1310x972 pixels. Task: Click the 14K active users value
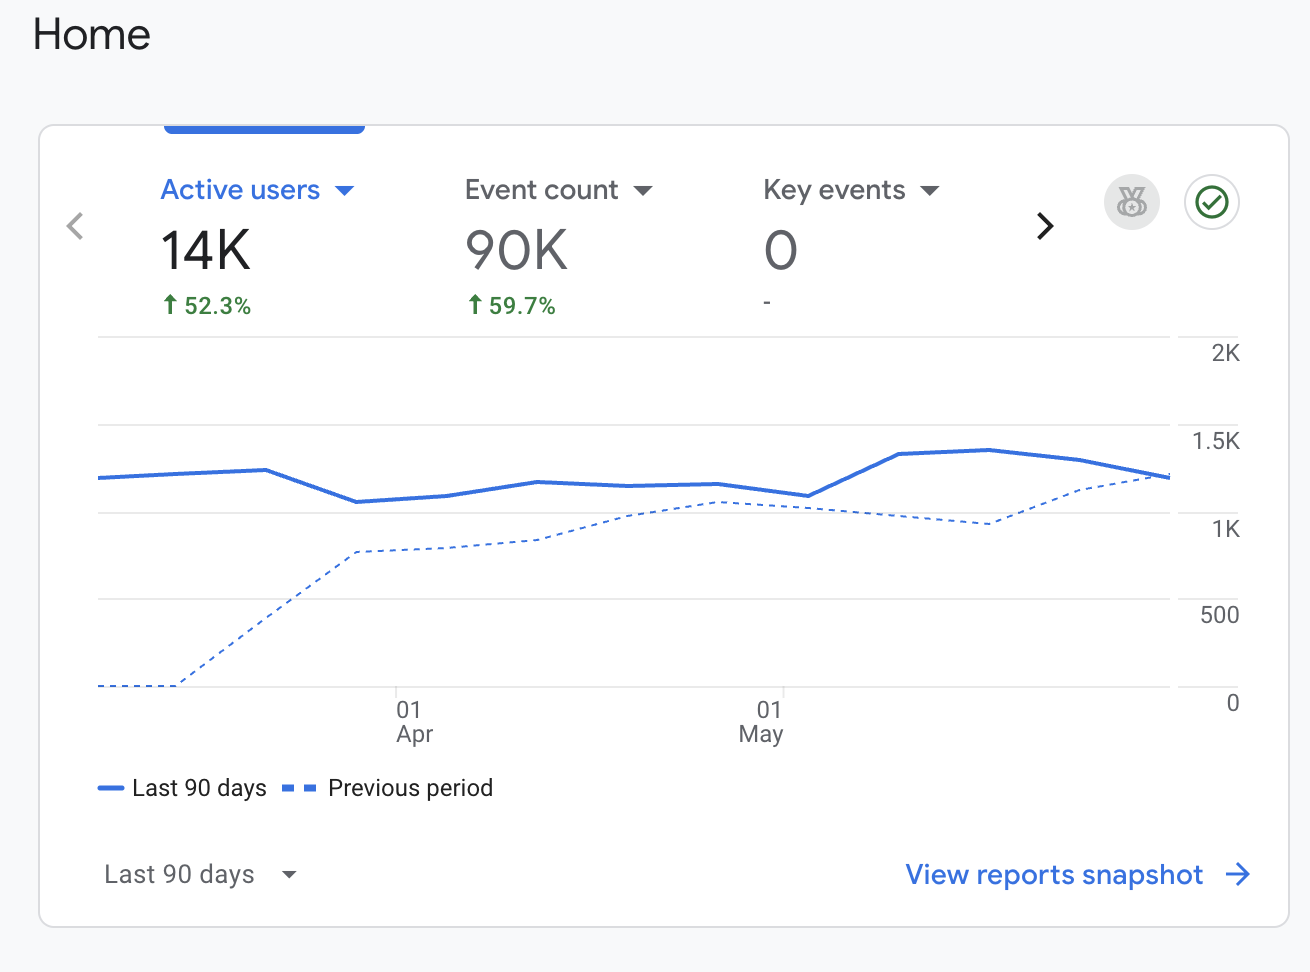[206, 250]
